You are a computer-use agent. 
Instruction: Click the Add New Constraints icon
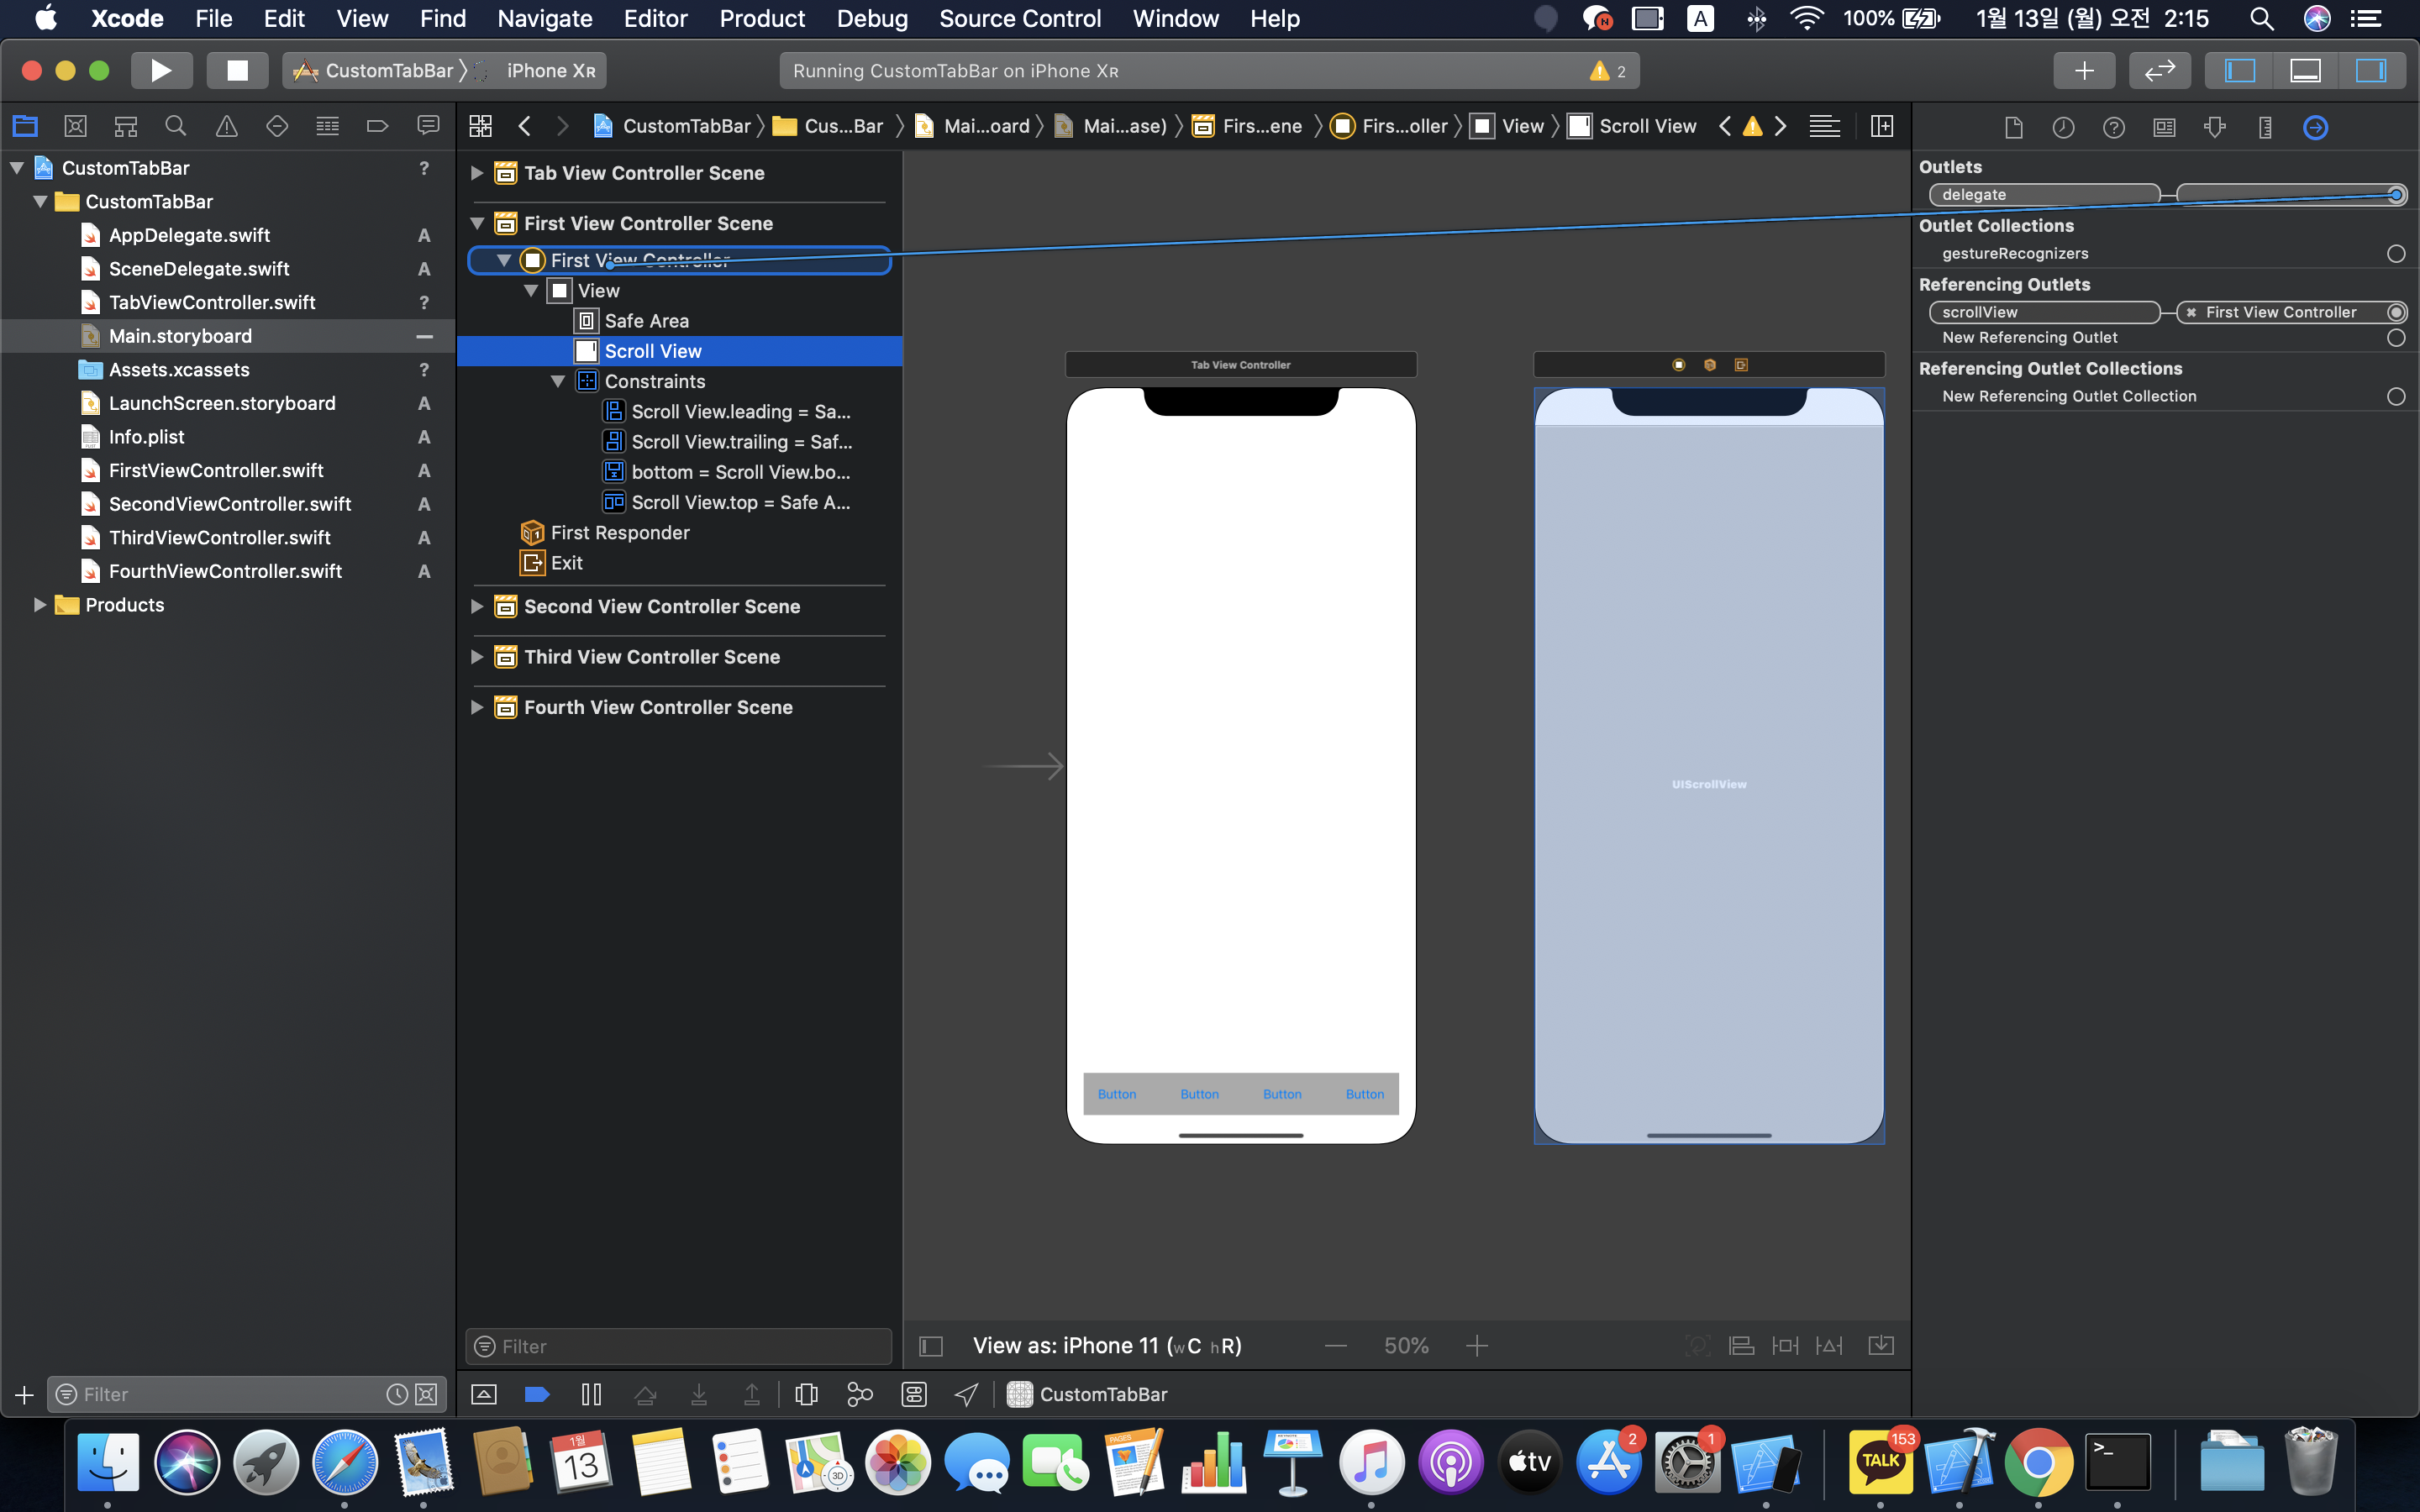coord(1785,1346)
